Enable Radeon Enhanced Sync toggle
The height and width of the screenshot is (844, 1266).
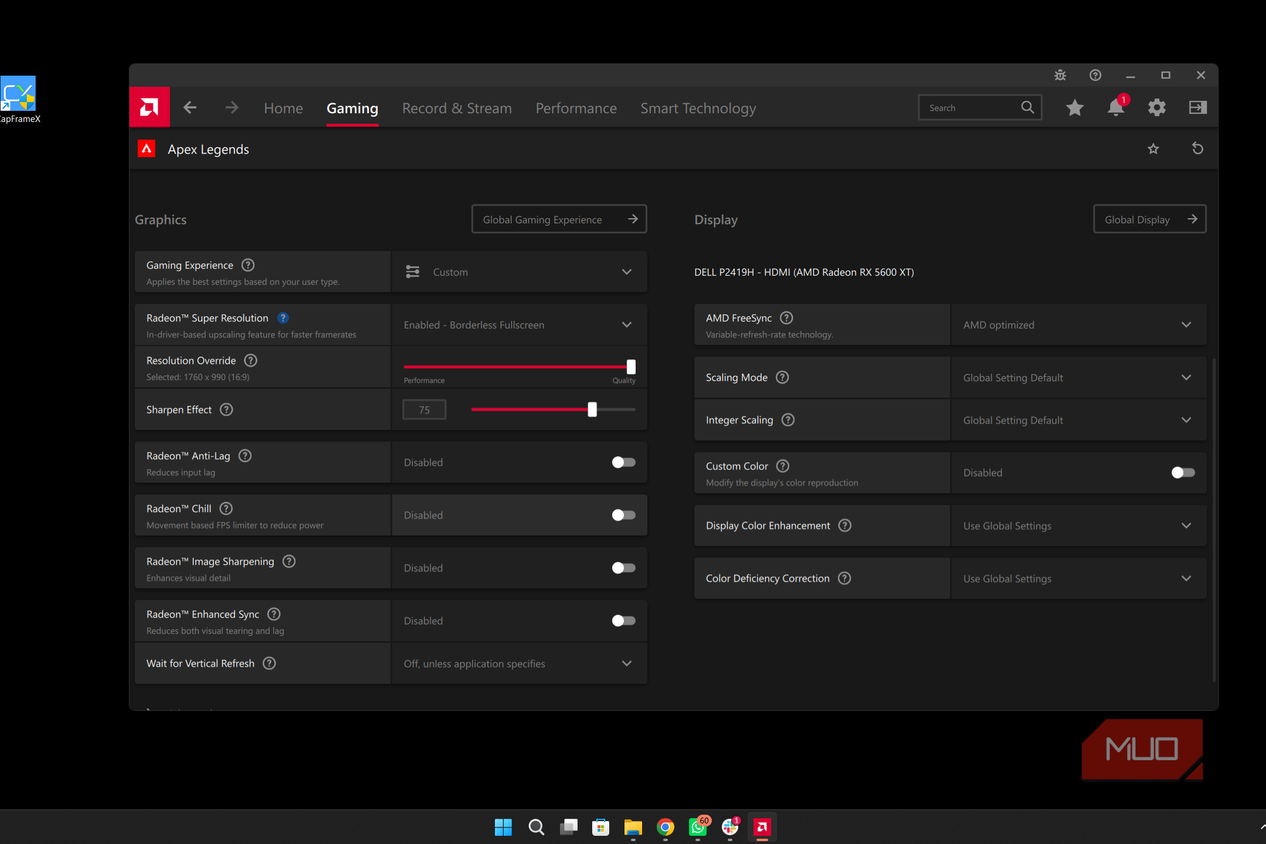tap(623, 621)
